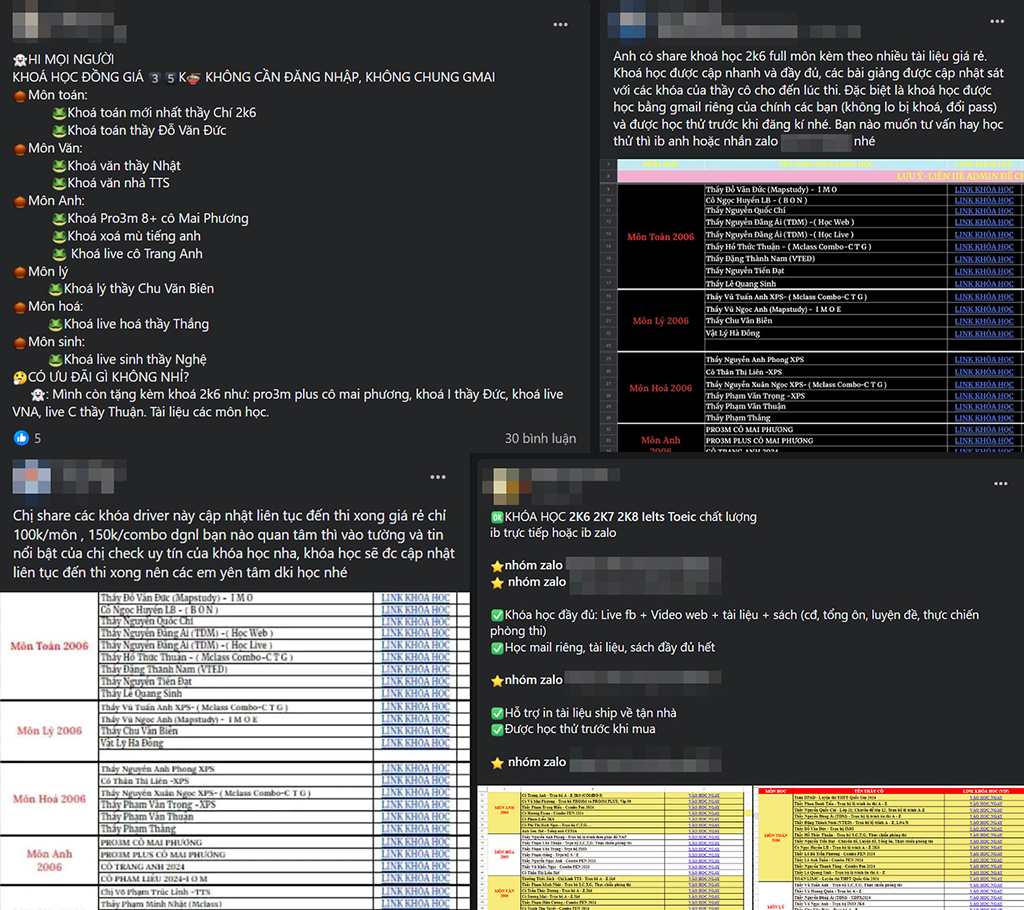Click avatar of "KHÓA HỌC 2K6 2K7 2K8" poster
Viewport: 1024px width, 910px height.
502,483
